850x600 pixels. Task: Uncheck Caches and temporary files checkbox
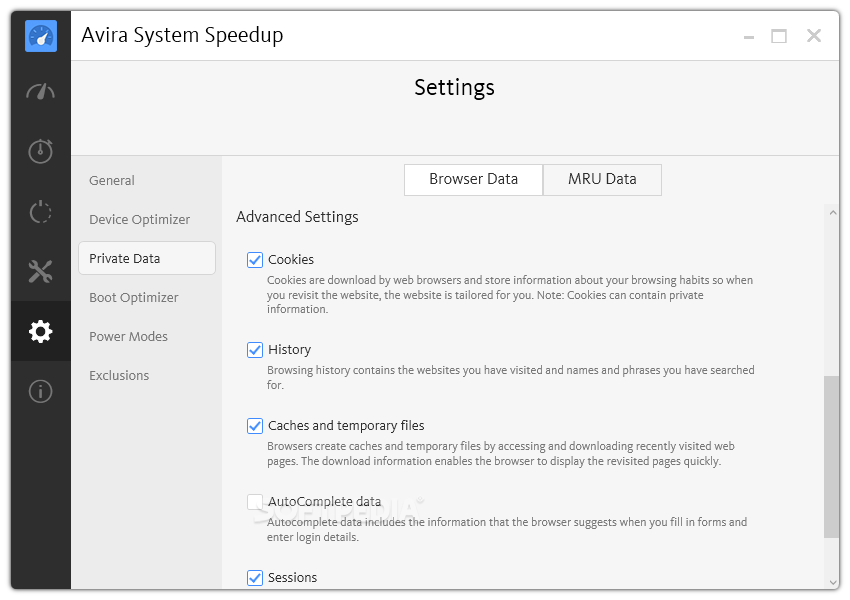tap(255, 425)
